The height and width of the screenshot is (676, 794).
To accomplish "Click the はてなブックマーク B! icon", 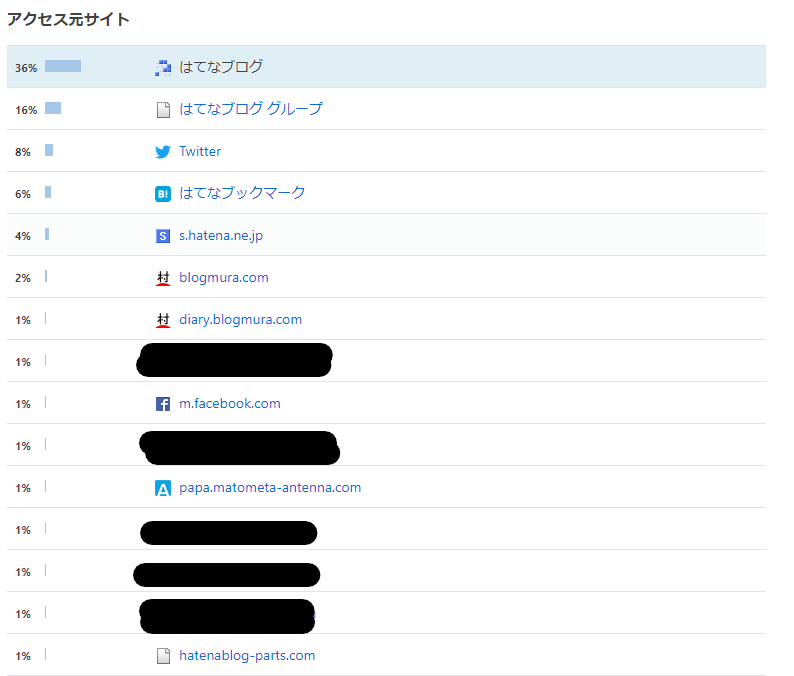I will point(163,193).
